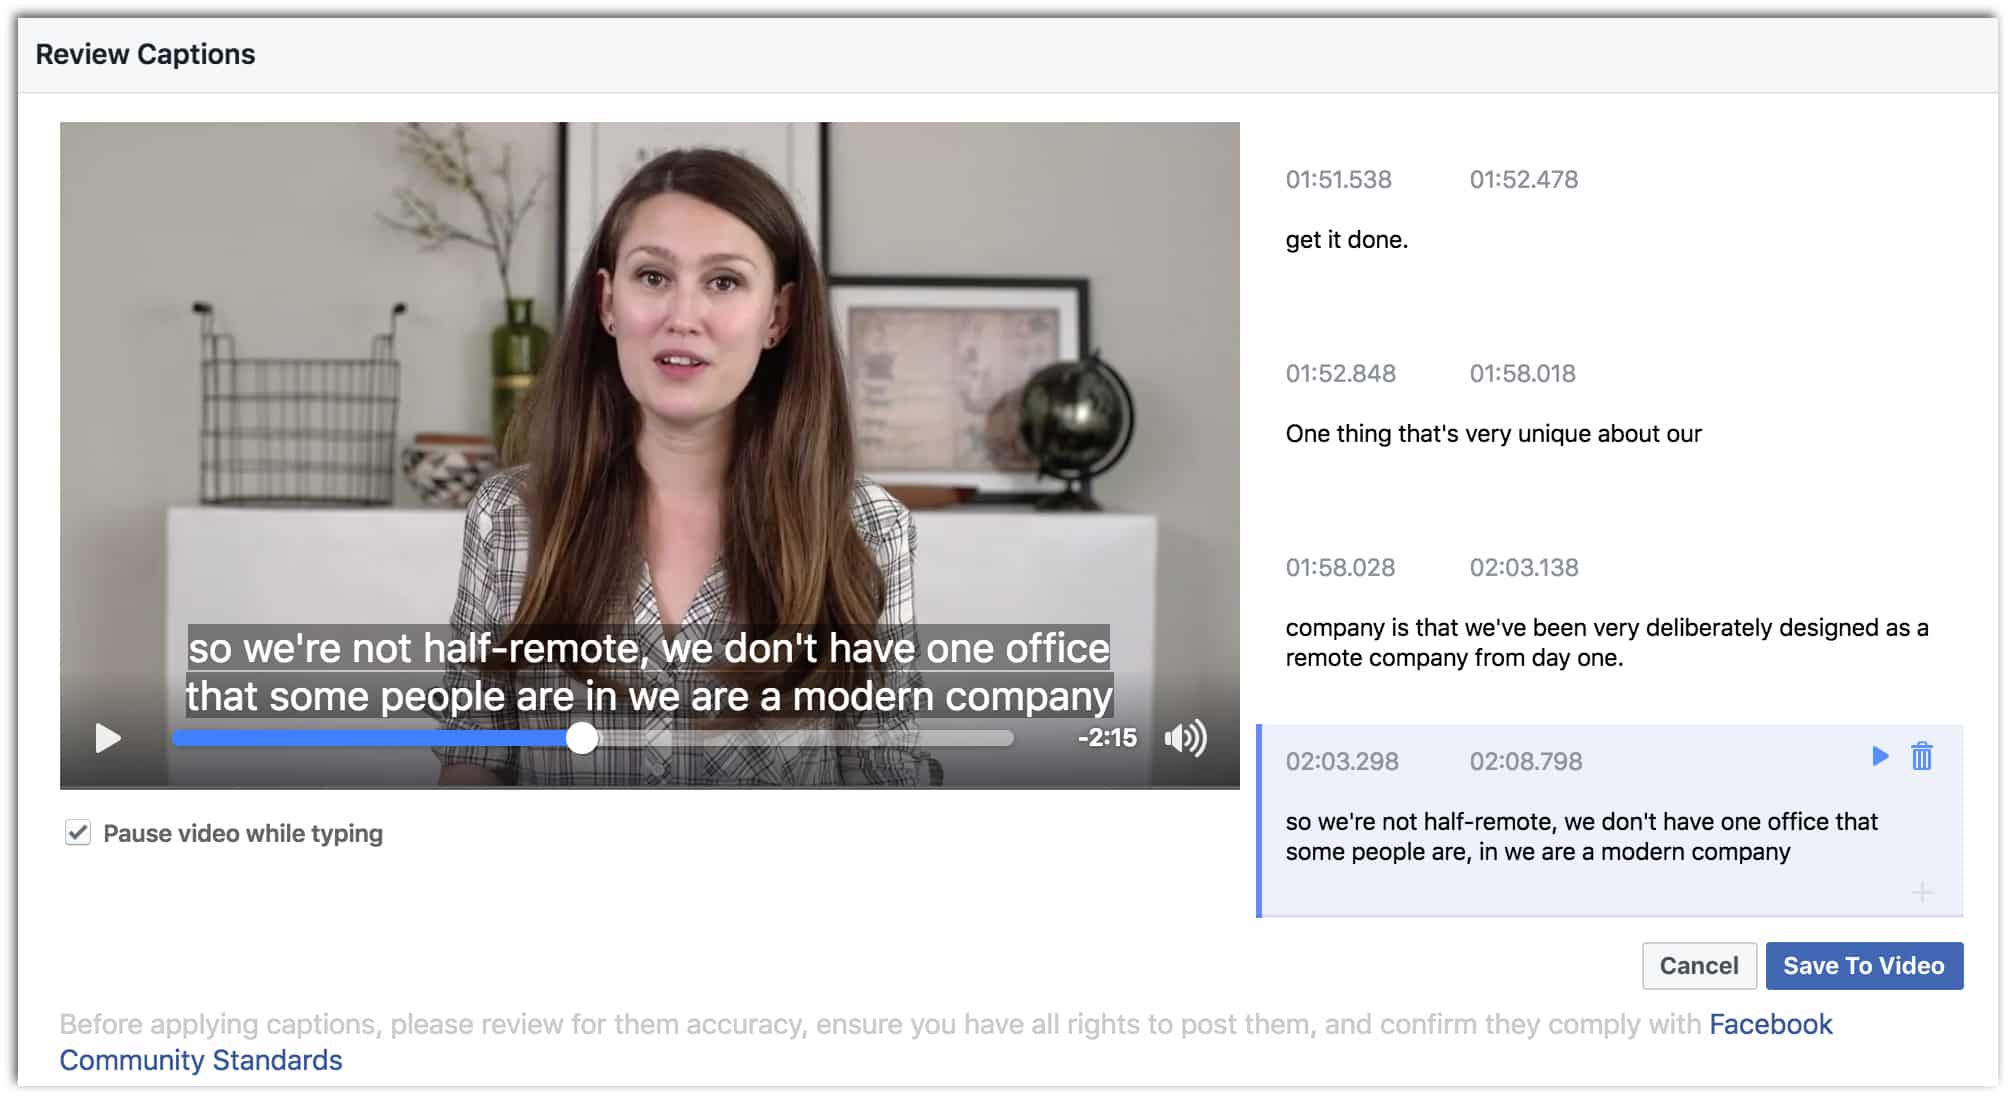Edit the highlighted caption "so we're not half-remote"
This screenshot has width=2008, height=1096.
coord(1582,837)
